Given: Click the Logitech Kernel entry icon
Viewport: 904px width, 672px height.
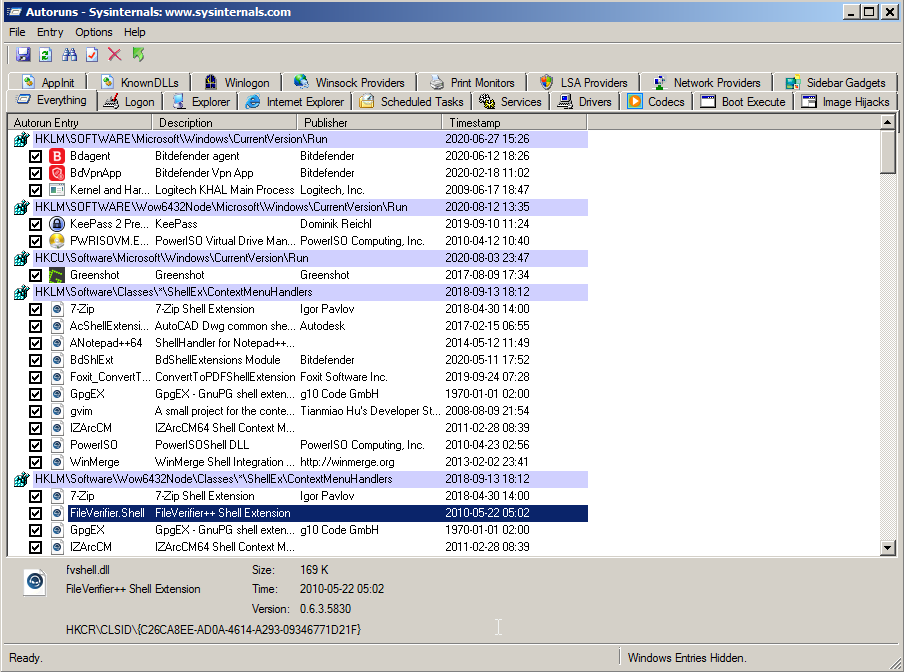Looking at the screenshot, I should coord(56,190).
